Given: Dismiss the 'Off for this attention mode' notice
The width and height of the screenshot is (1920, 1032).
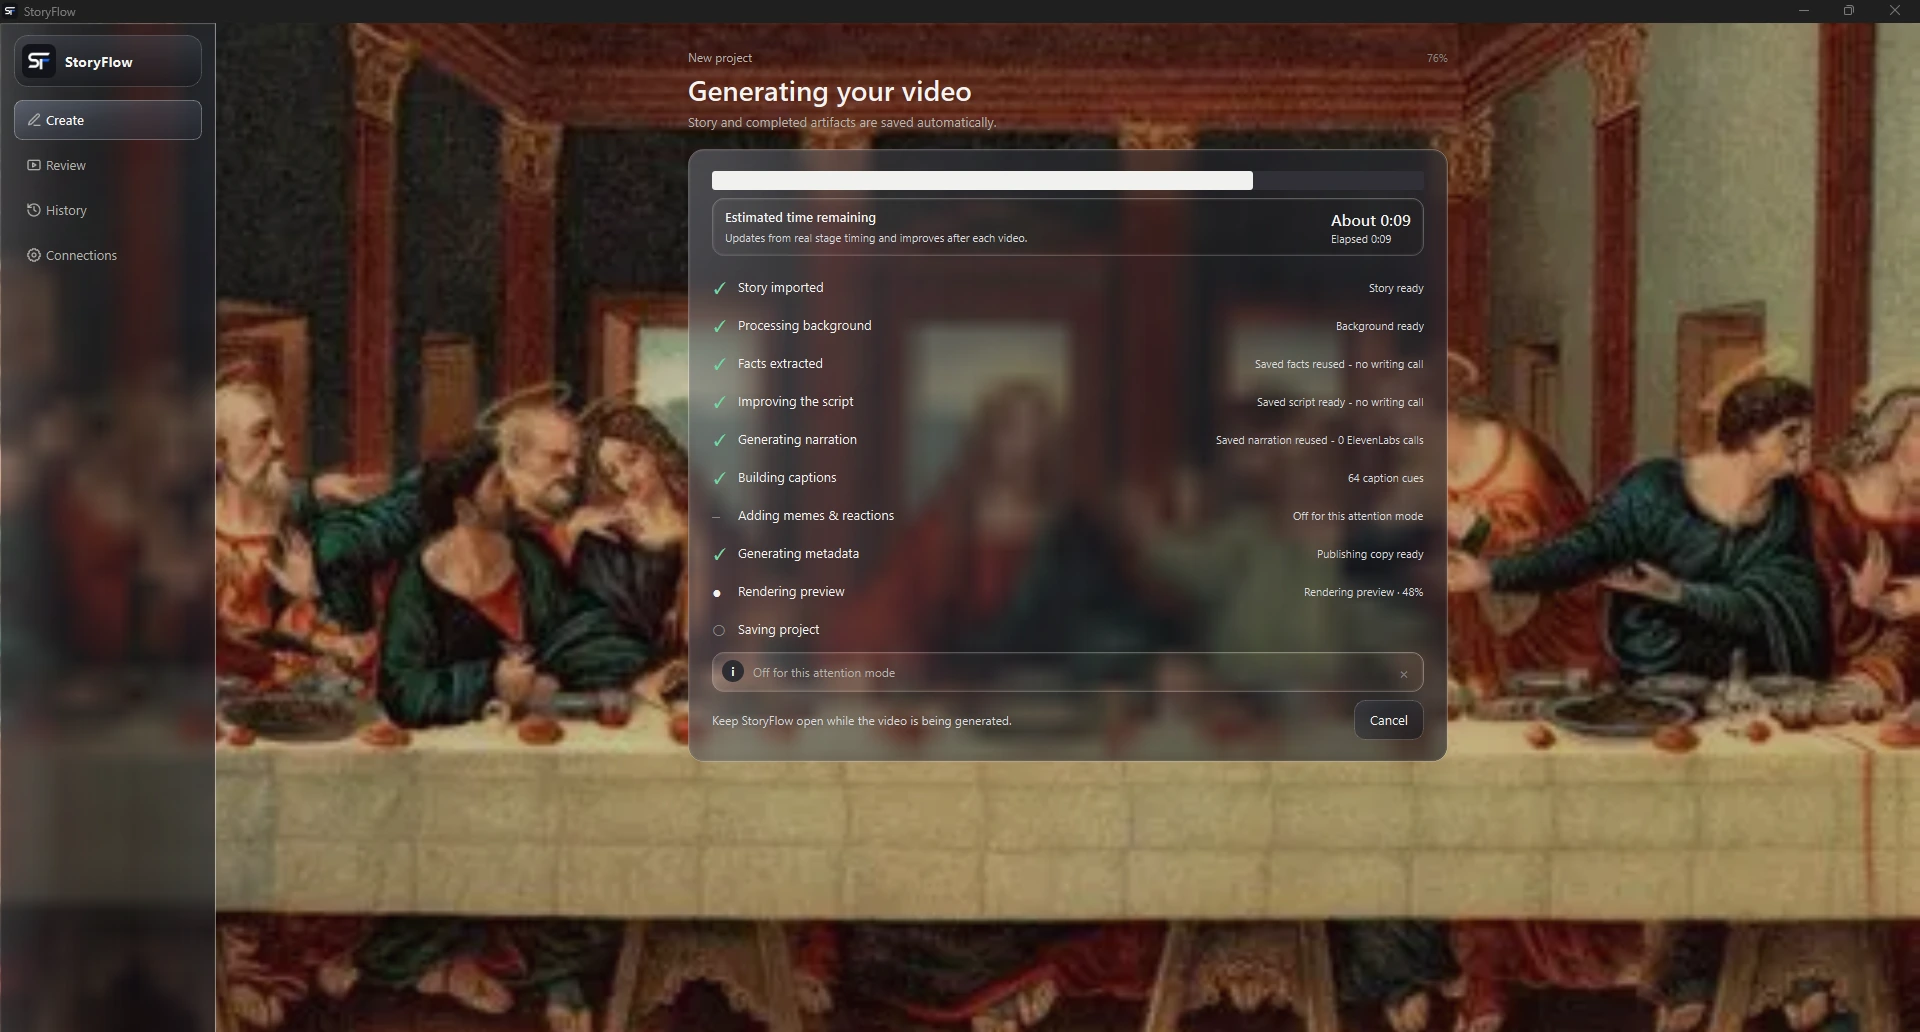Looking at the screenshot, I should (x=1404, y=674).
